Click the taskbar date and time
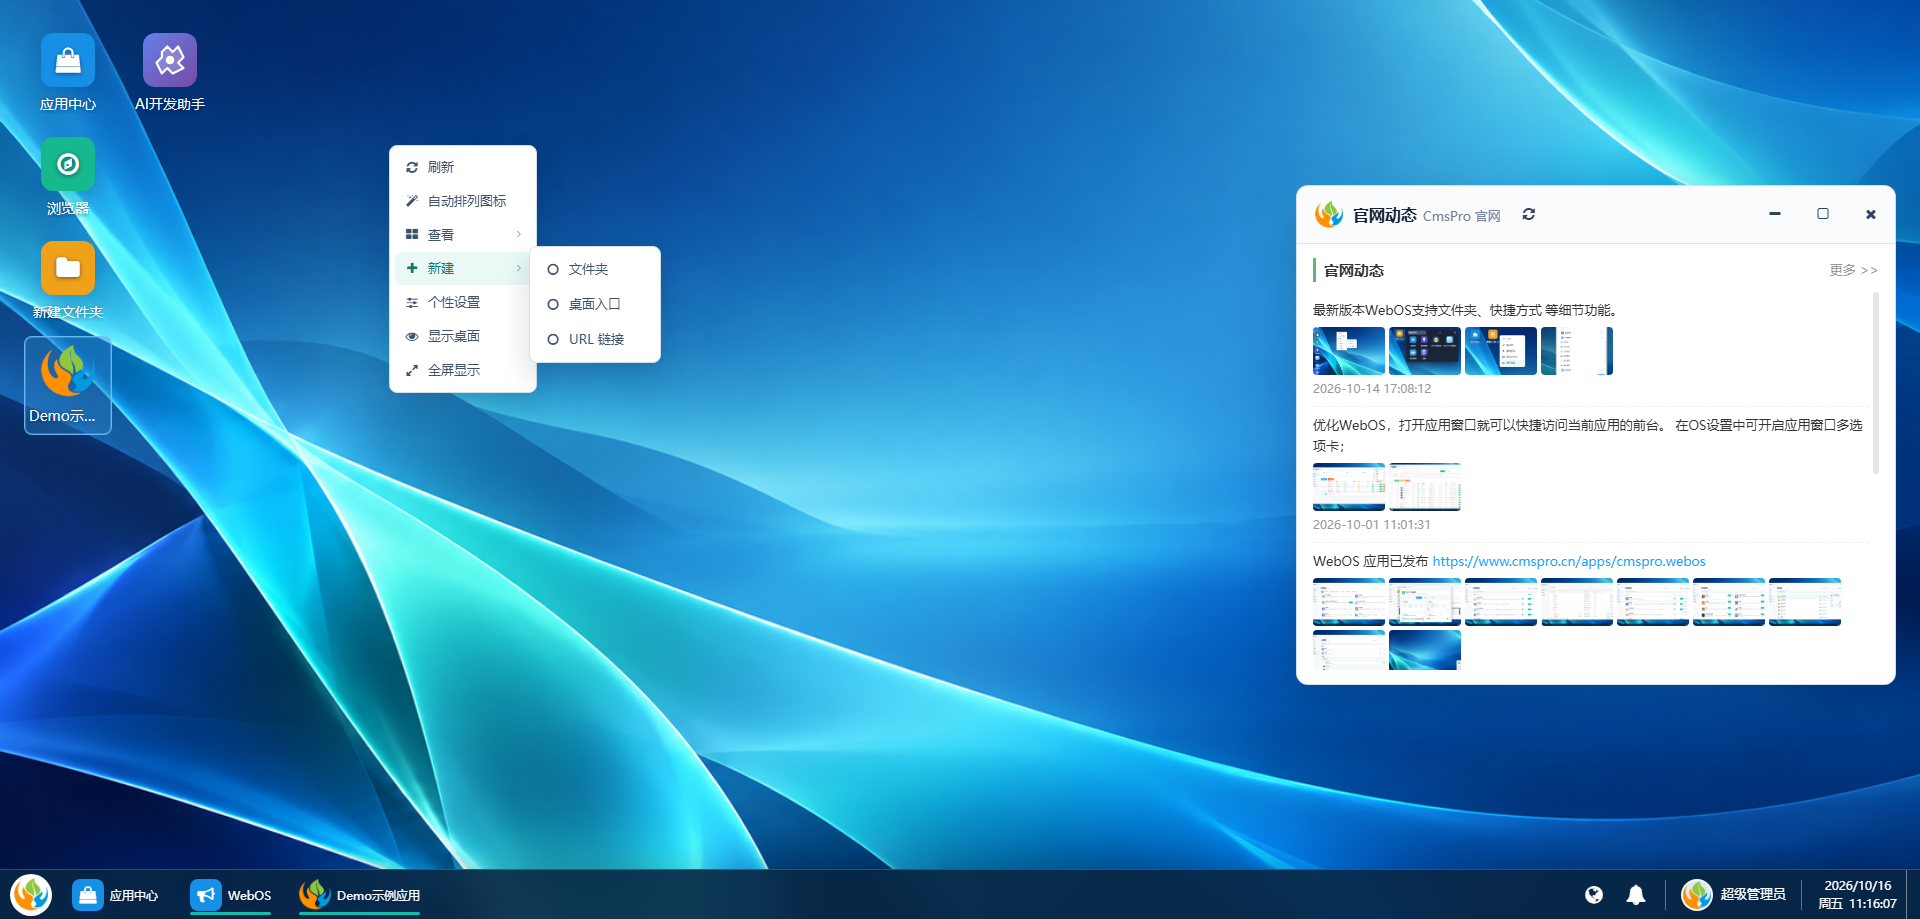Screen dimensions: 1920x919 coord(1857,895)
